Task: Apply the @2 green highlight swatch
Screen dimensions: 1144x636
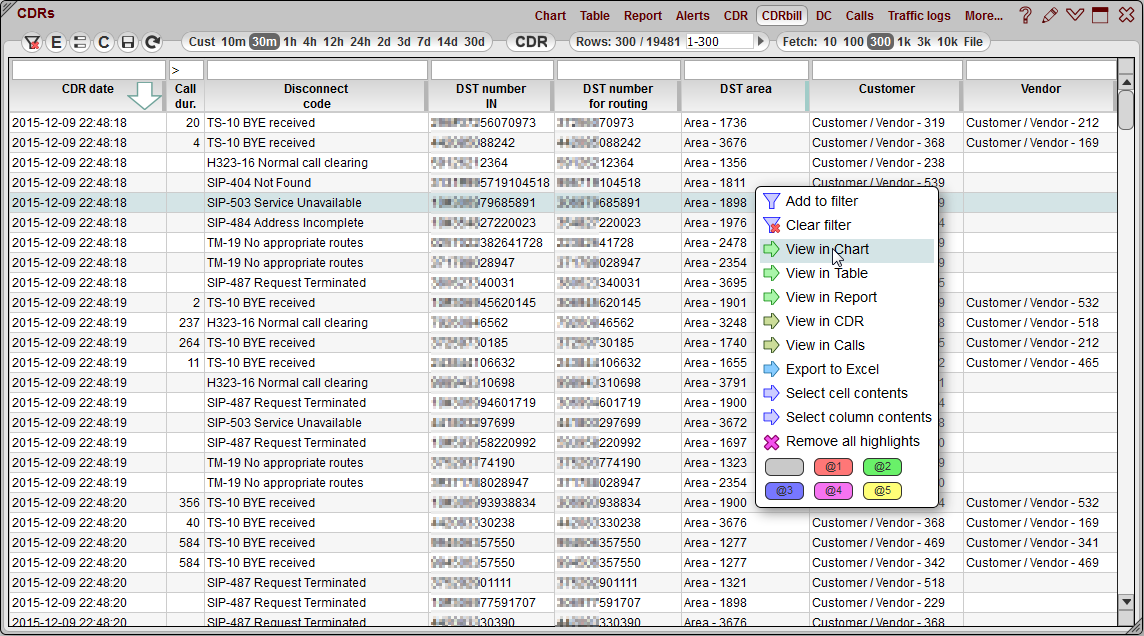Action: pyautogui.click(x=882, y=466)
